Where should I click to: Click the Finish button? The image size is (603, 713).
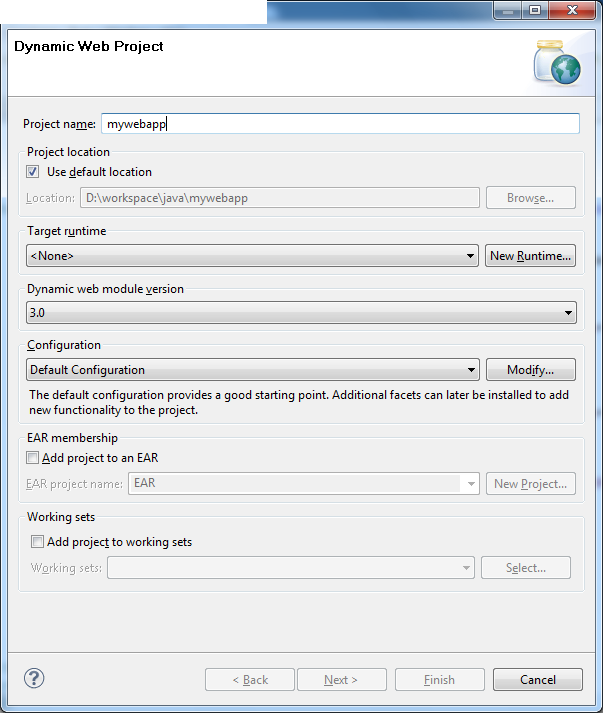440,680
